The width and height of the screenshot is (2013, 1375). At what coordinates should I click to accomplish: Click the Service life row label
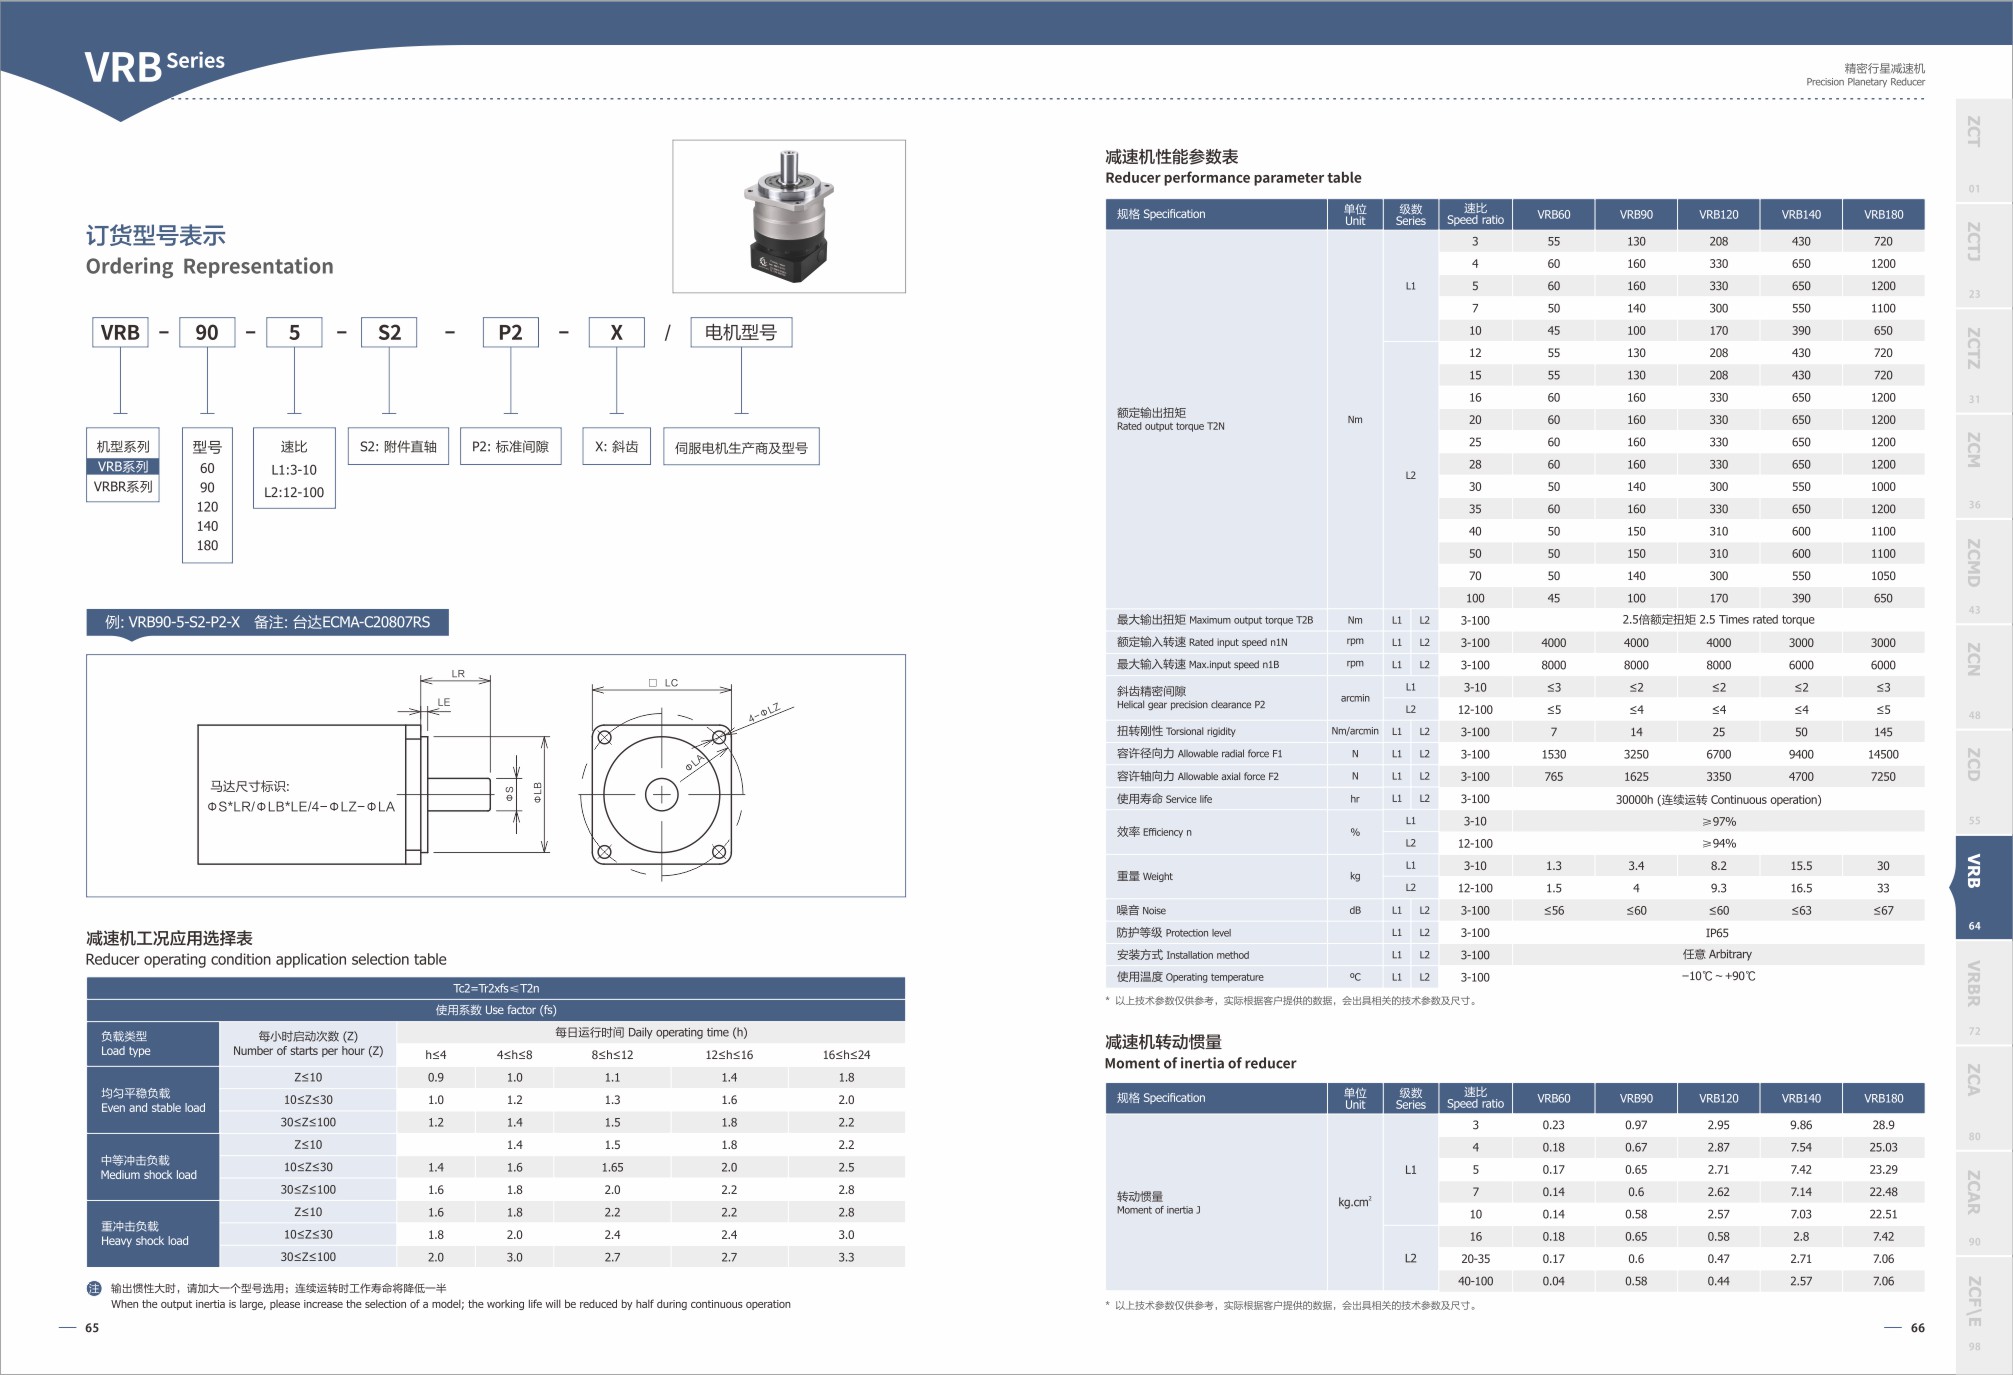click(x=1164, y=799)
